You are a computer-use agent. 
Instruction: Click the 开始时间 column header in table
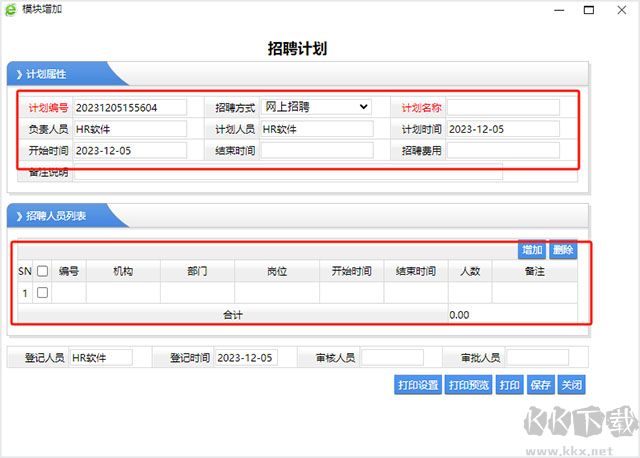[351, 271]
